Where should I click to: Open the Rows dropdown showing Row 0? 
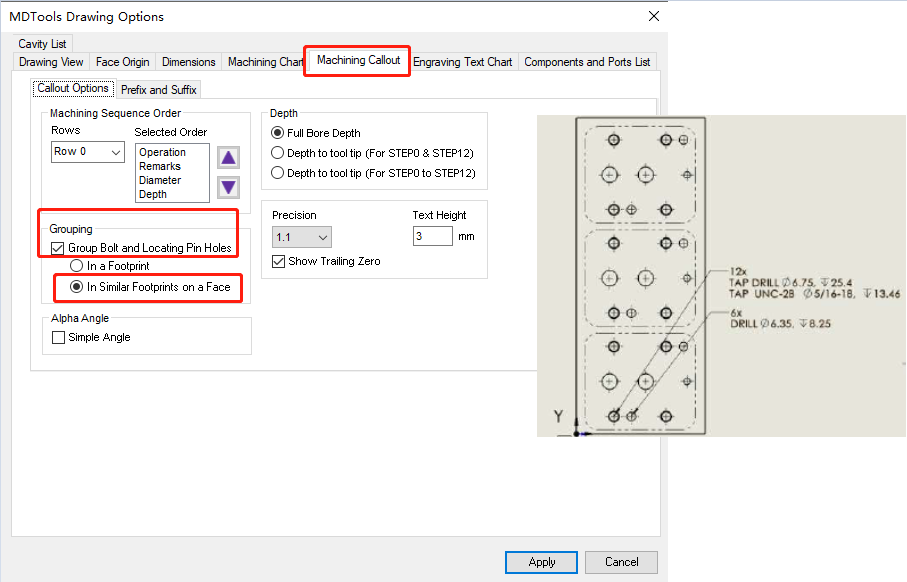click(88, 152)
